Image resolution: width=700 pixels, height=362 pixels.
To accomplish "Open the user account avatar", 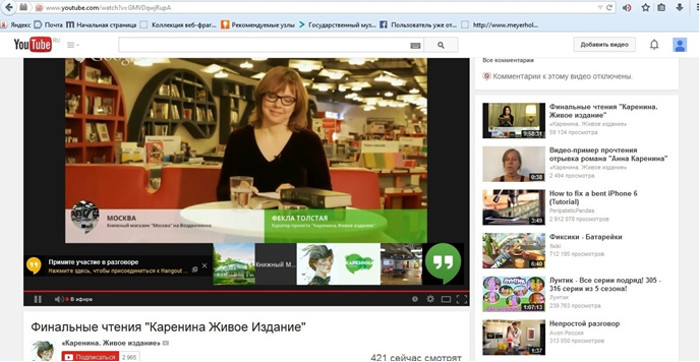I will point(679,45).
